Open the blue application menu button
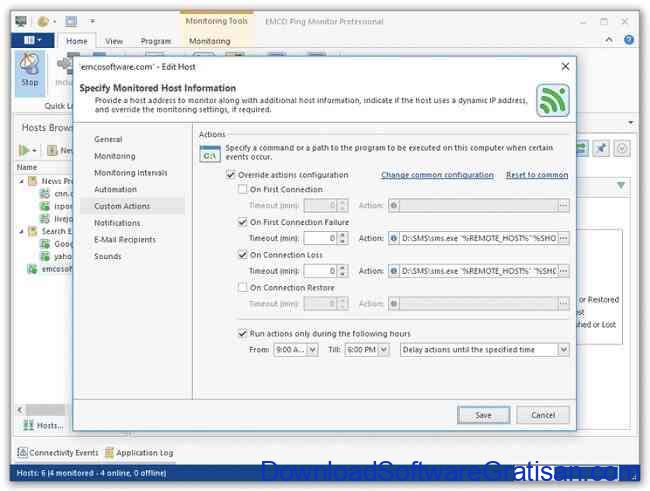The height and width of the screenshot is (491, 650). tap(32, 40)
